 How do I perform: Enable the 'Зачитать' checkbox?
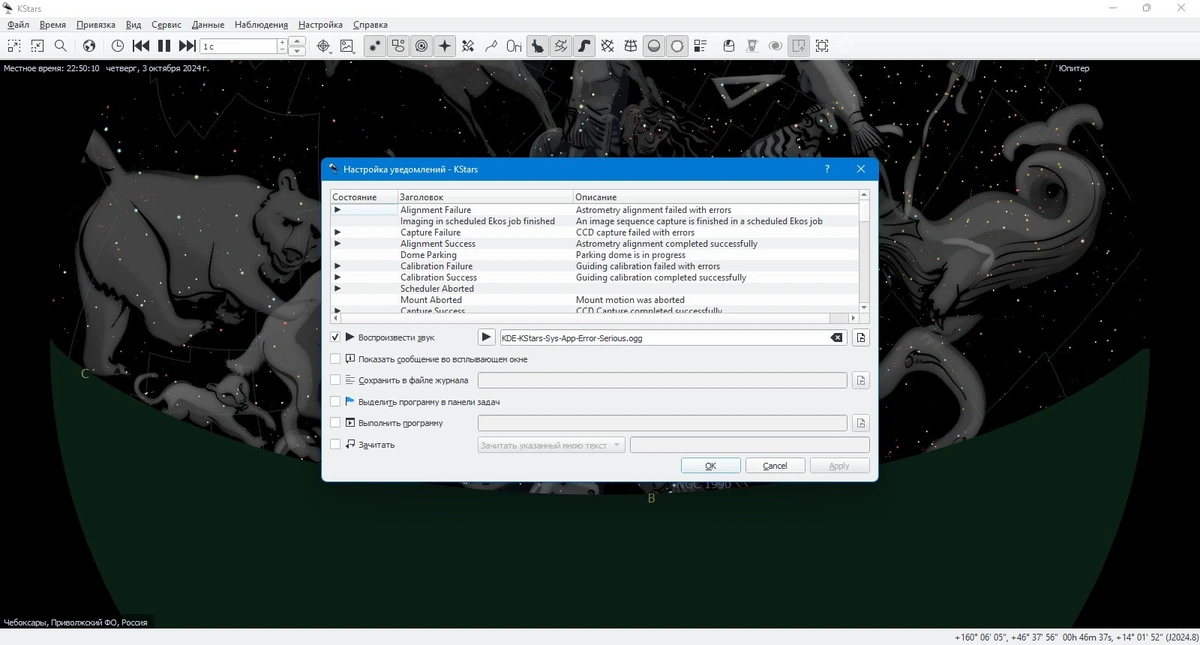tap(335, 445)
